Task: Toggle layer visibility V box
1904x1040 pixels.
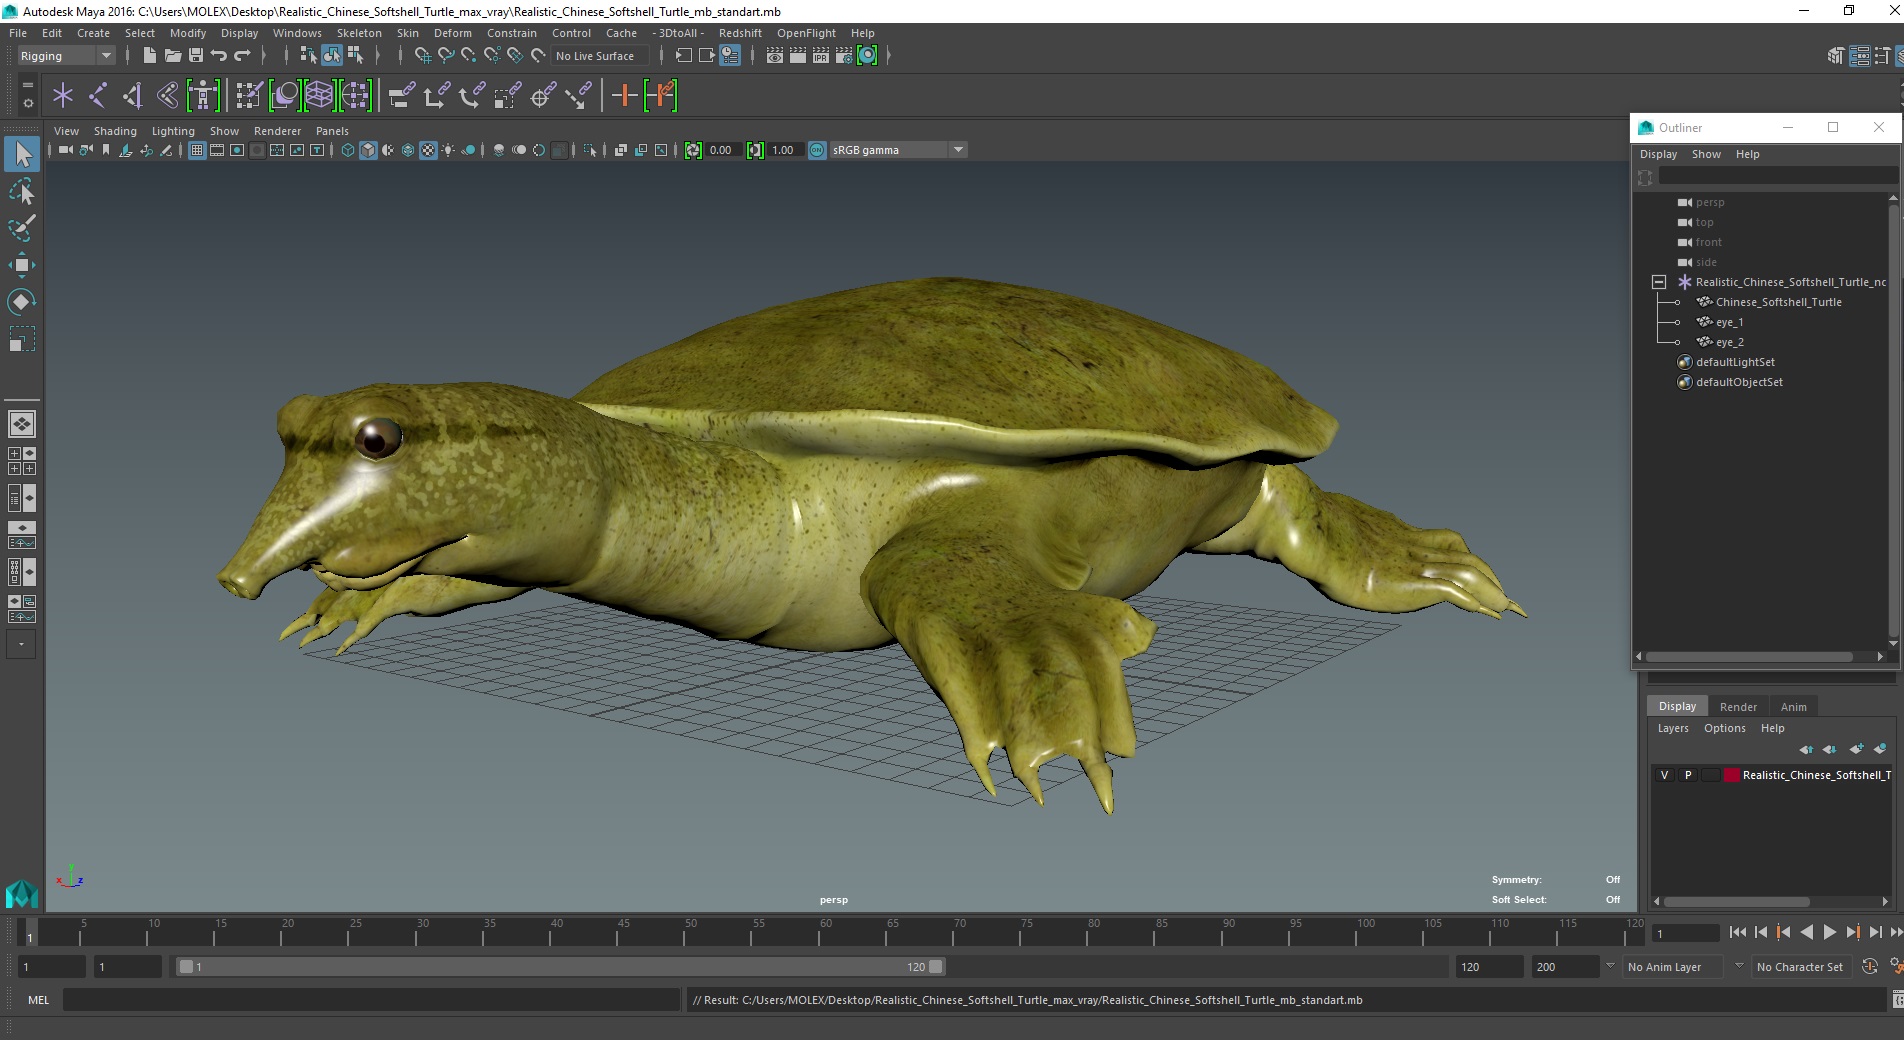Action: (1664, 775)
